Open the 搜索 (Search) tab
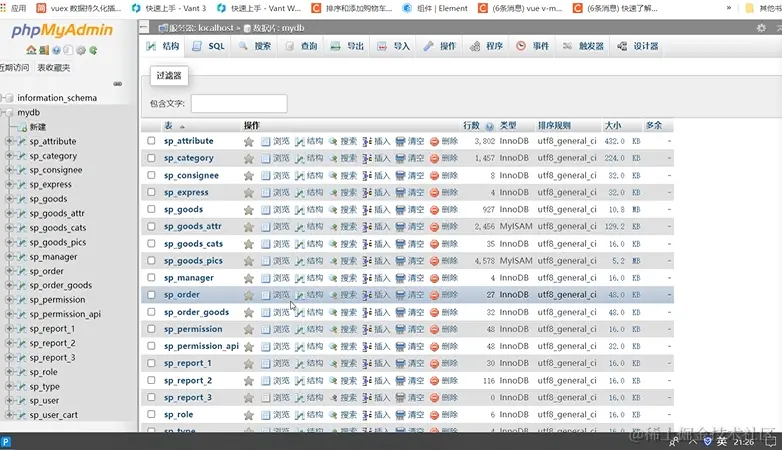 [x=255, y=46]
